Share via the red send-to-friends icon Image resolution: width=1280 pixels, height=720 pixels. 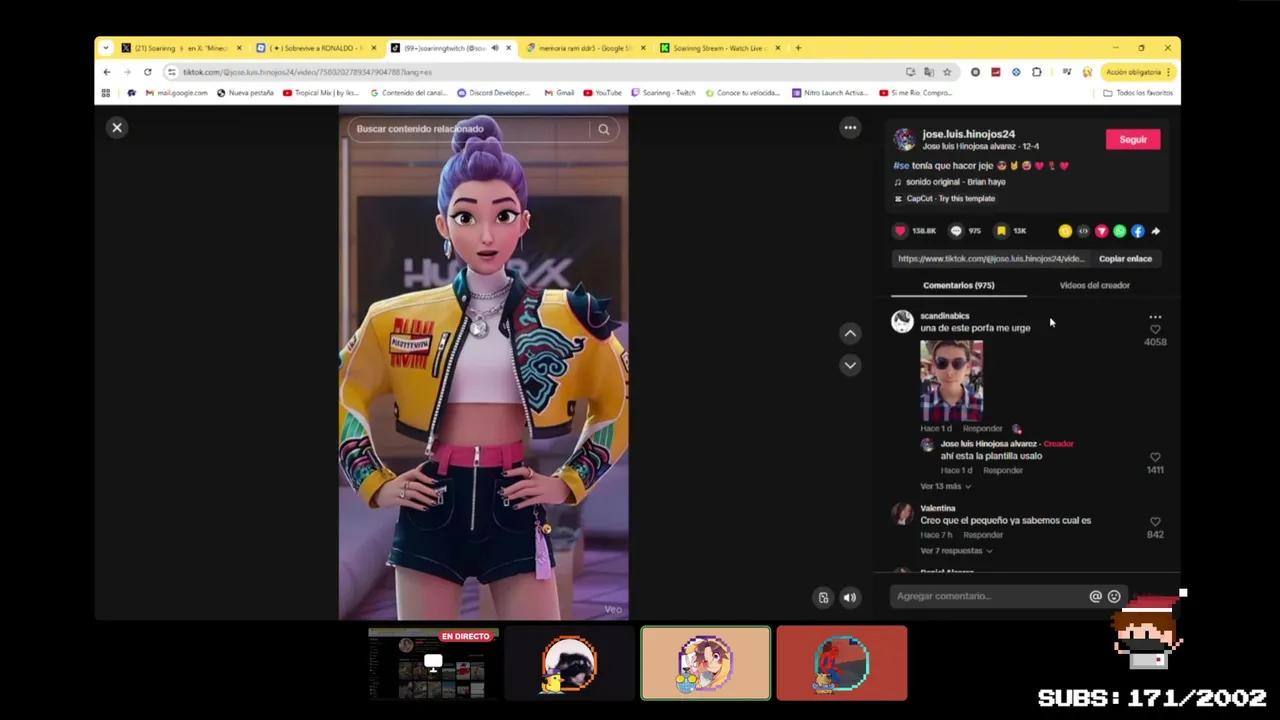[1101, 231]
